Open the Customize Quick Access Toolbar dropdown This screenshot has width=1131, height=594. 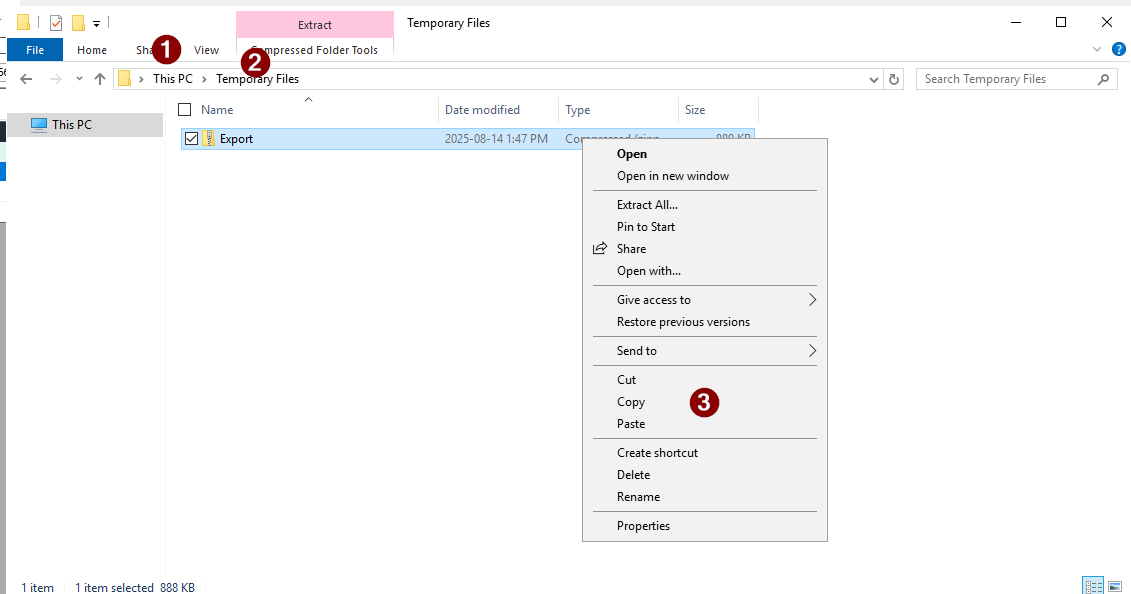(x=97, y=23)
